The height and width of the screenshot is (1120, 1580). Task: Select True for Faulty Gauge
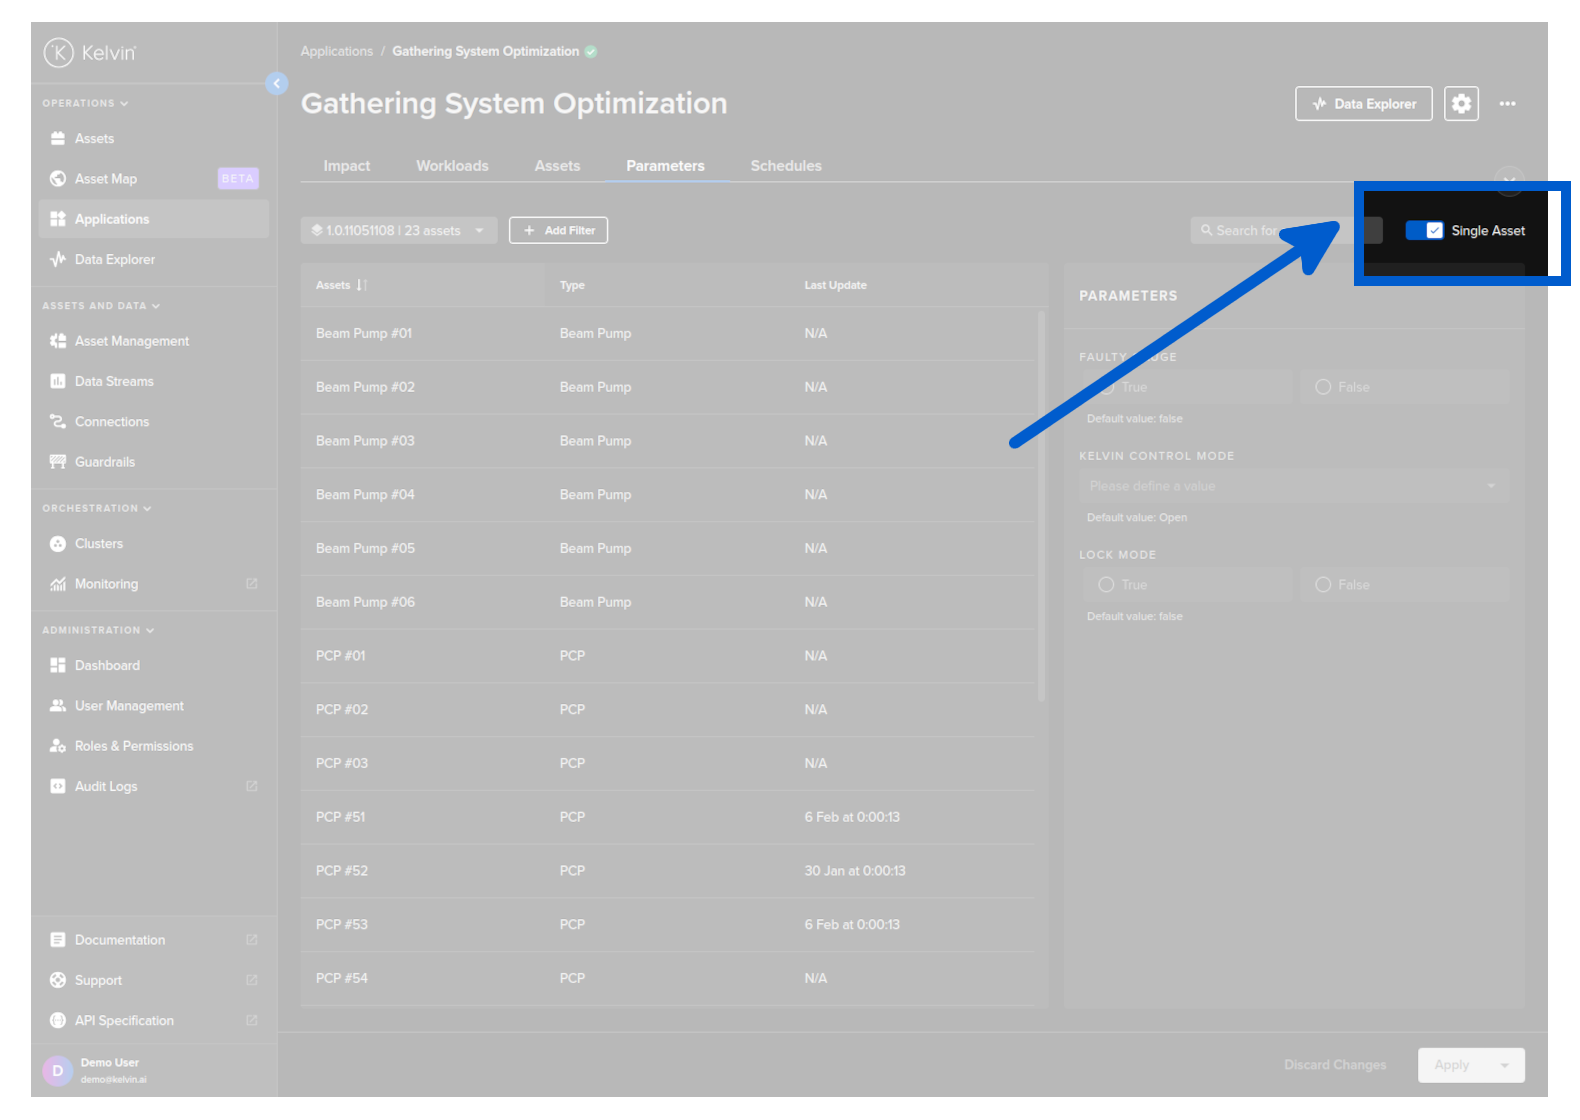click(x=1107, y=387)
